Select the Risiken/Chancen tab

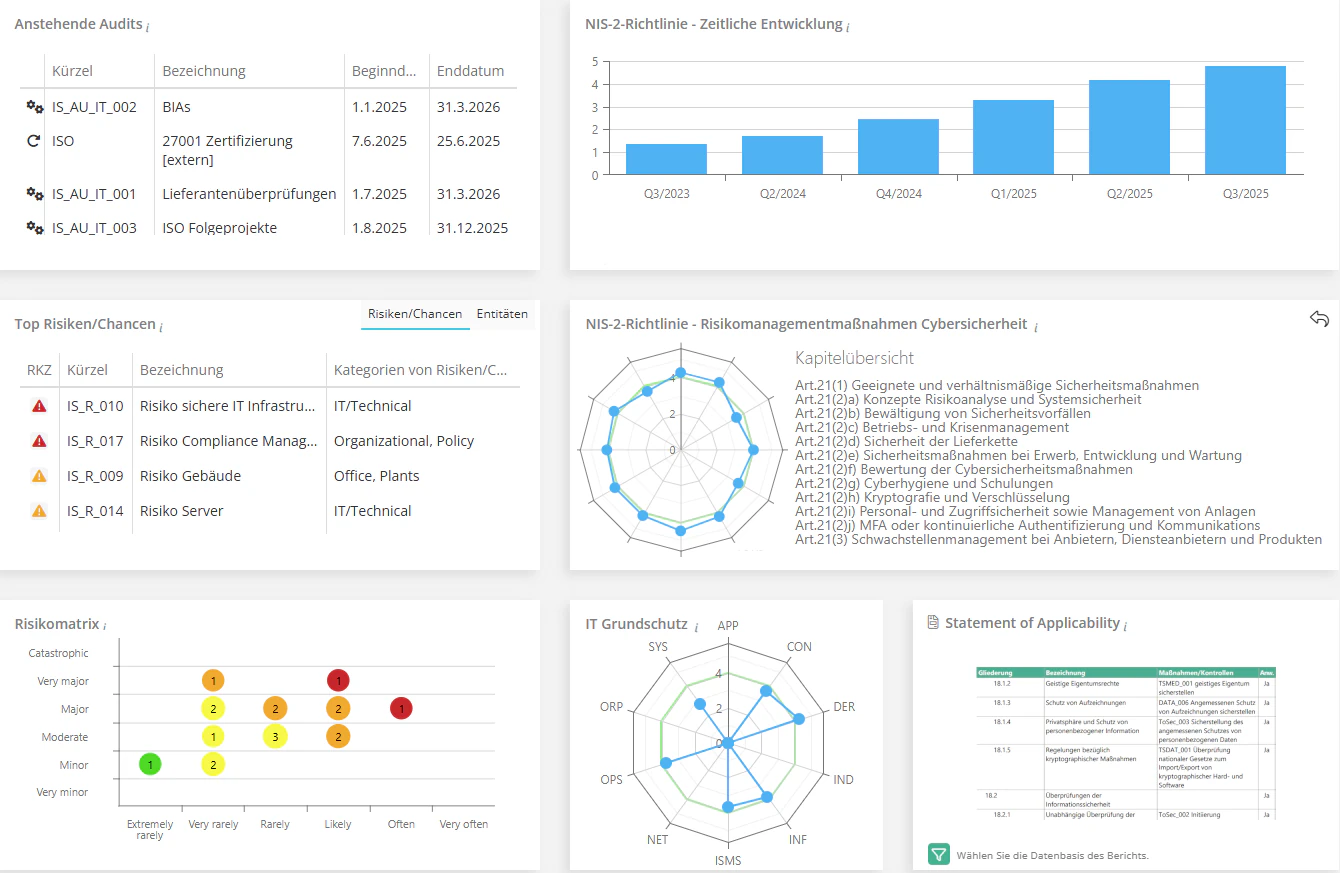[x=414, y=314]
